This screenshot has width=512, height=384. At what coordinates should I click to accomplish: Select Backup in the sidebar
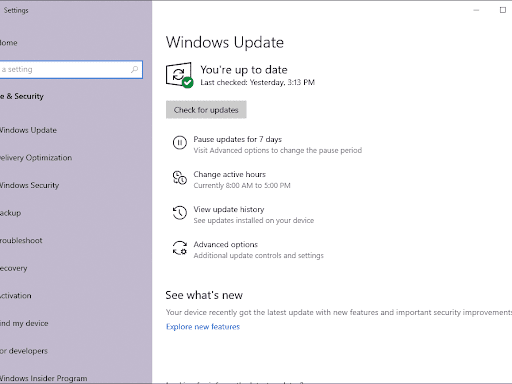[10, 213]
